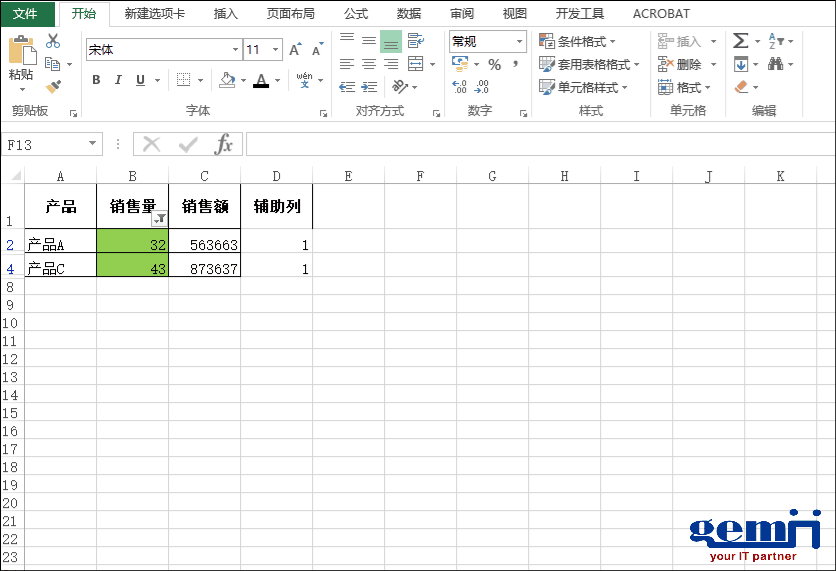The height and width of the screenshot is (571, 836).
Task: Click the confirm checkmark formula button
Action: (188, 144)
